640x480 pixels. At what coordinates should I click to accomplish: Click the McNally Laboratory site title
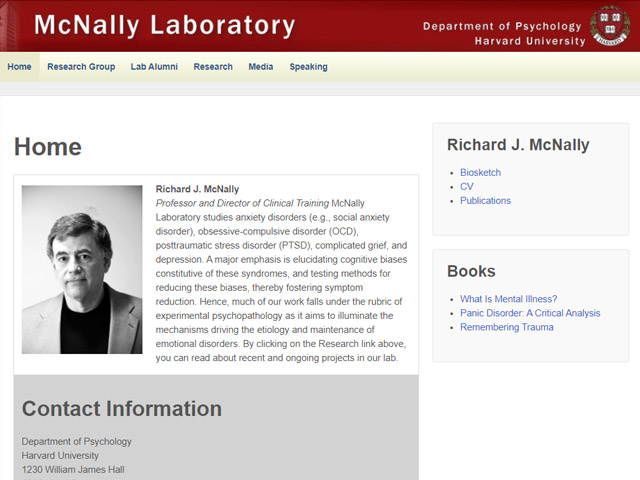(x=164, y=25)
